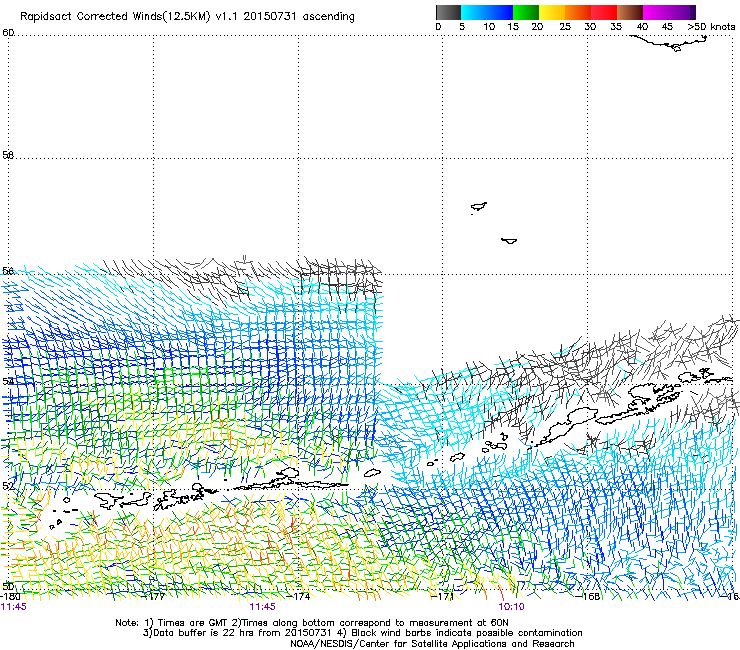Click the latitude label '60'
Viewport: 740px width, 650px height.
[8, 33]
